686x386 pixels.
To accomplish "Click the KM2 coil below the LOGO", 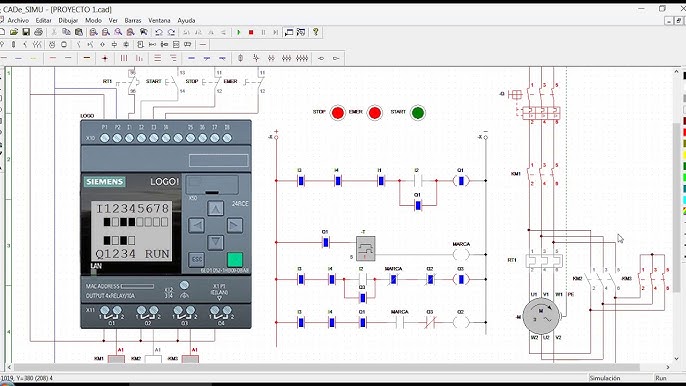I will click(153, 359).
